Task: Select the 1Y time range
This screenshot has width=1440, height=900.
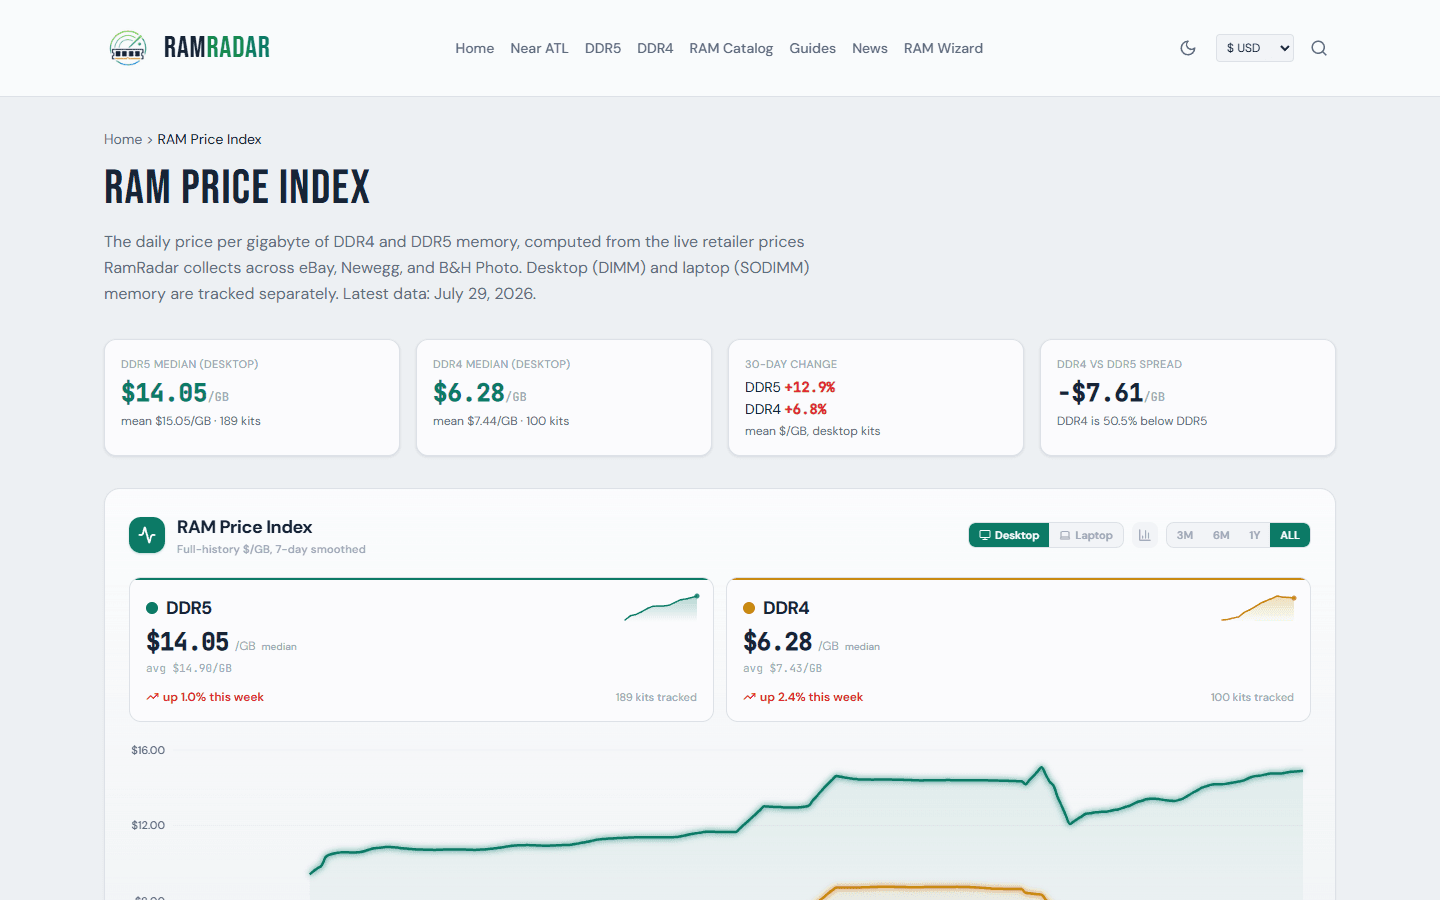Action: click(x=1254, y=535)
